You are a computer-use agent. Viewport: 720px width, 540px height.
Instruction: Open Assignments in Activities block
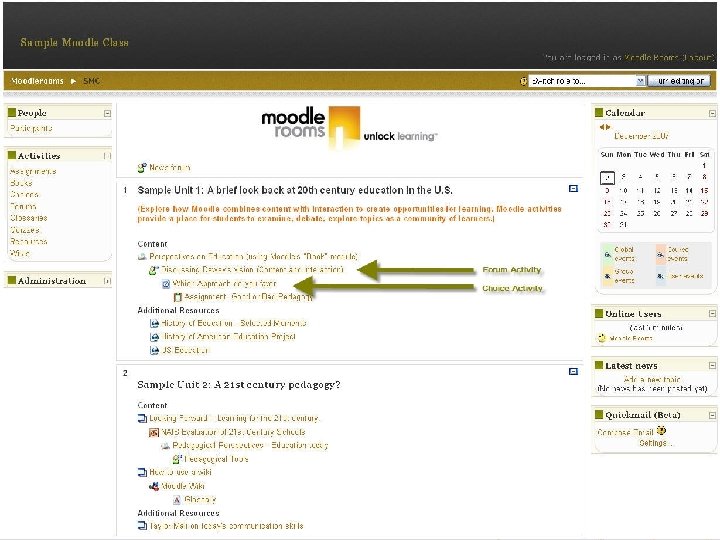click(33, 172)
